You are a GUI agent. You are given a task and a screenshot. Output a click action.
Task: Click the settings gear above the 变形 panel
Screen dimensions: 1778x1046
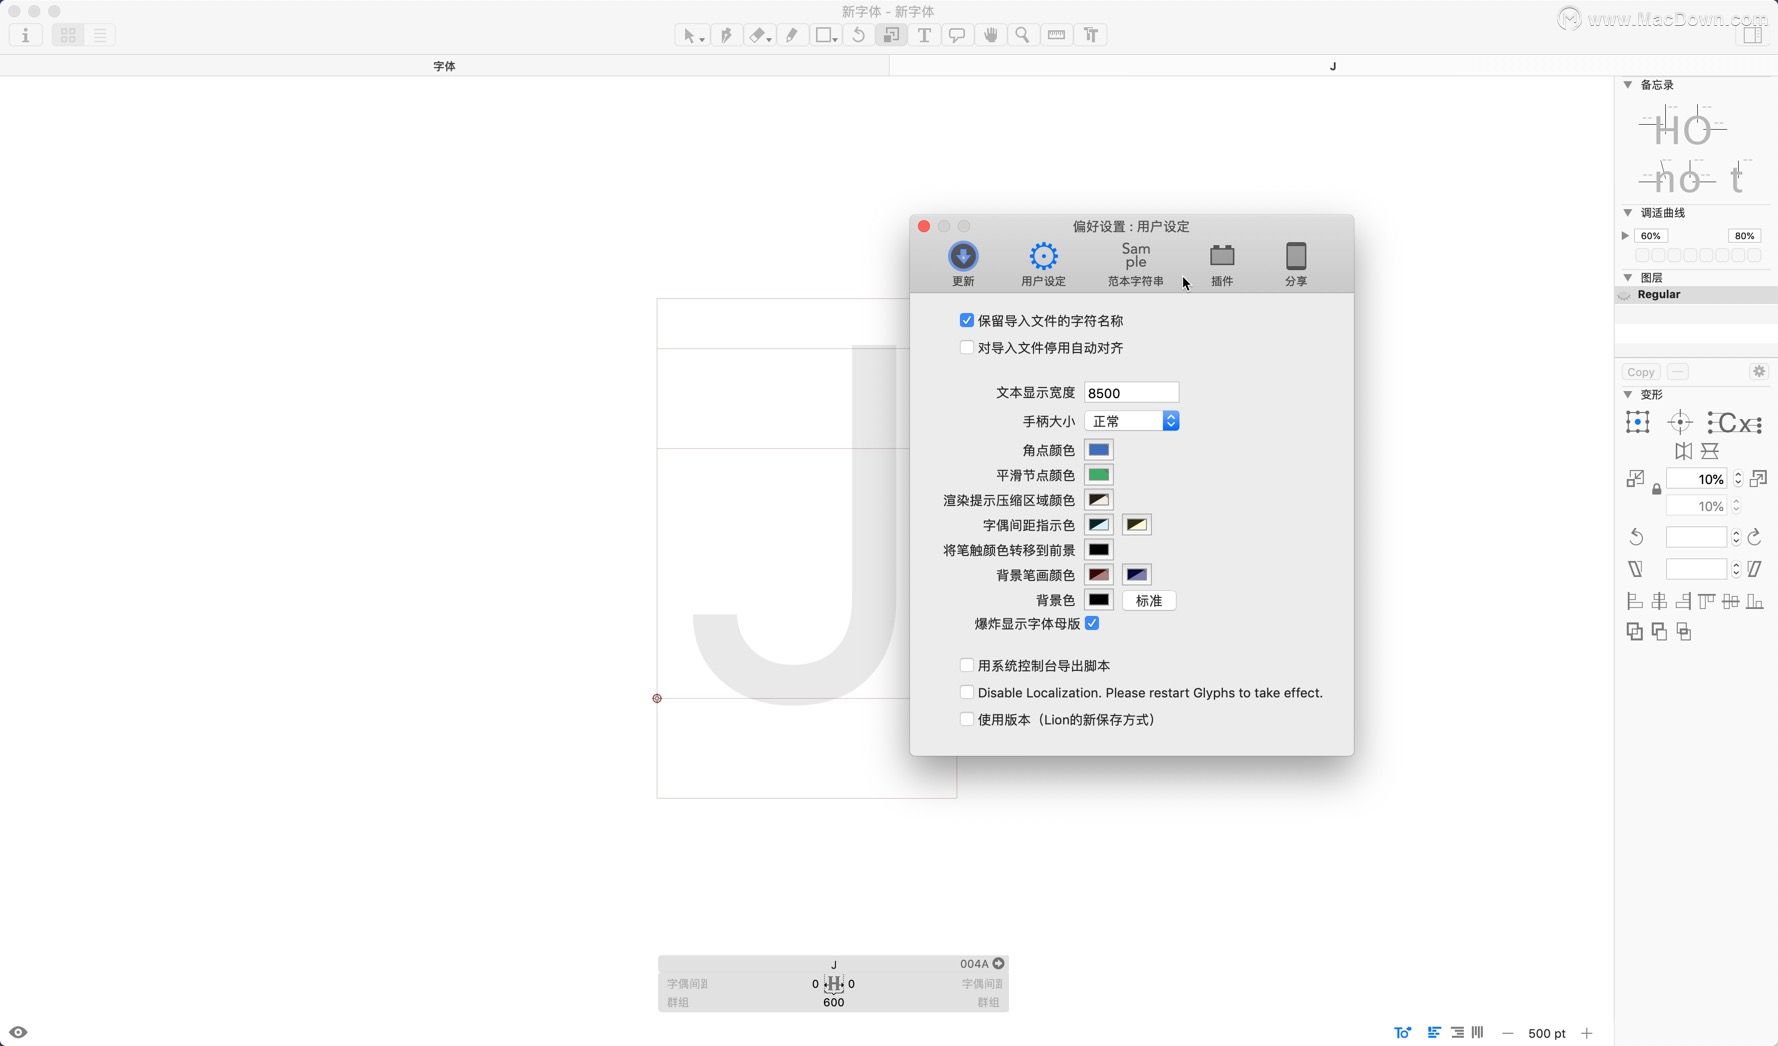(x=1759, y=371)
